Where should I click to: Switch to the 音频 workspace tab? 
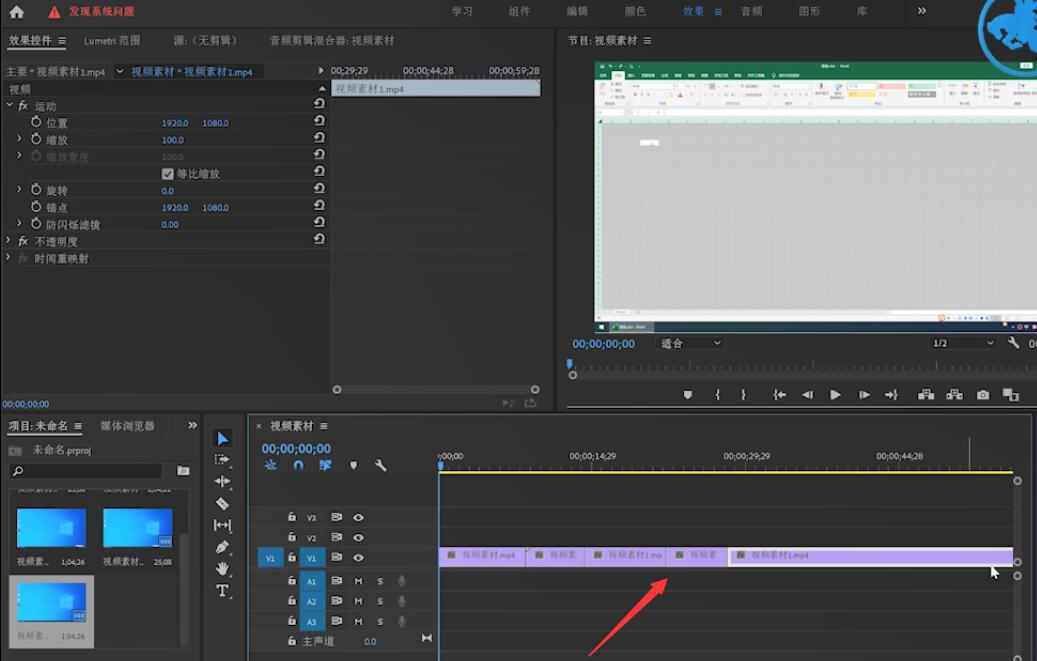point(751,11)
